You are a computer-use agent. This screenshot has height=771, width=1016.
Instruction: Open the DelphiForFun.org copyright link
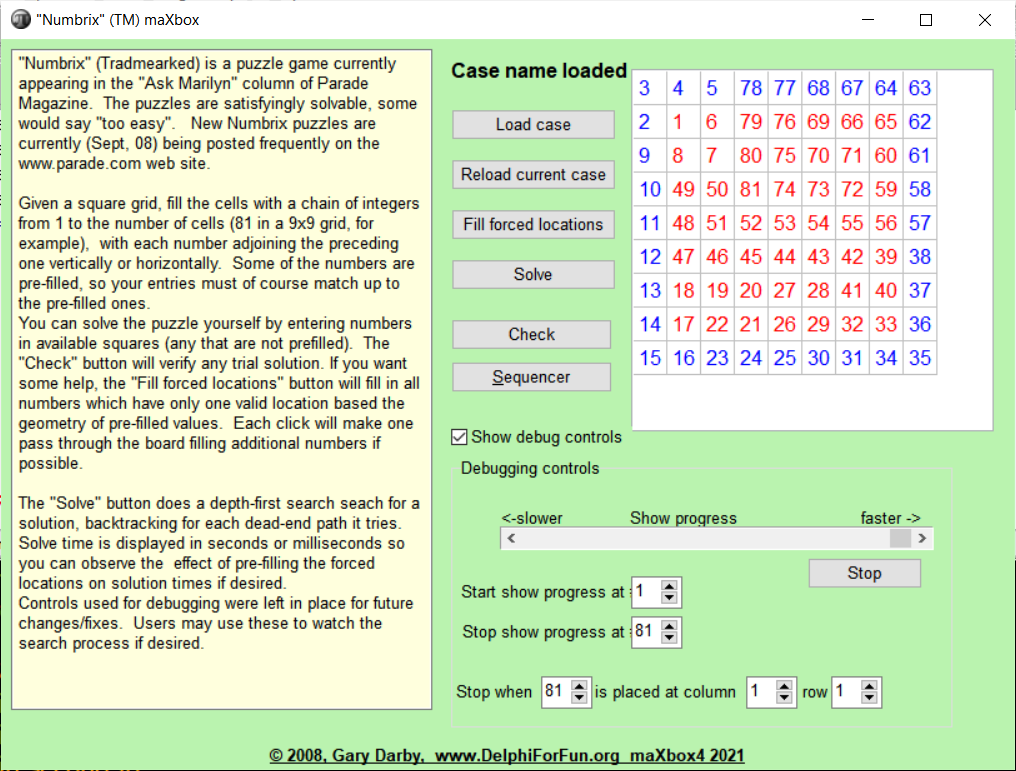[x=506, y=756]
